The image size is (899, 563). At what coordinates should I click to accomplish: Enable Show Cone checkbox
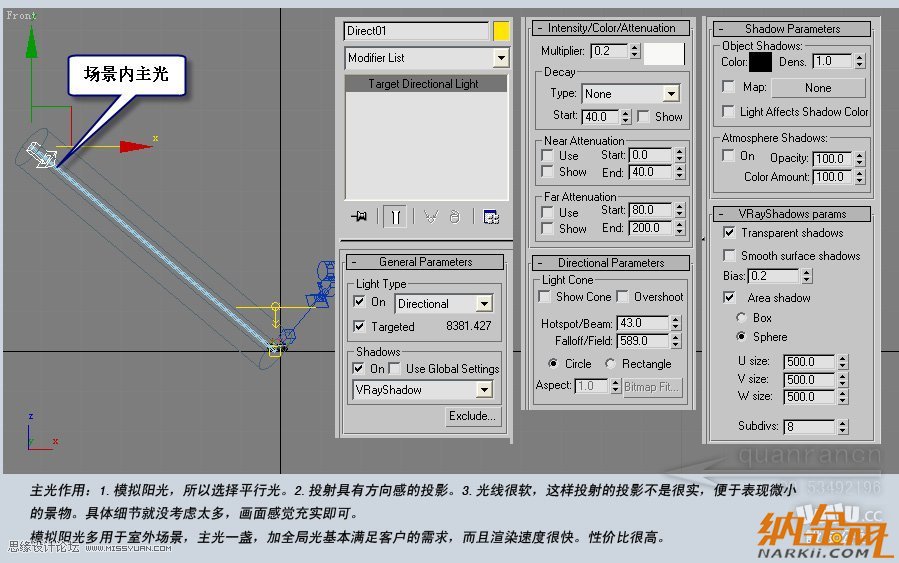(544, 296)
